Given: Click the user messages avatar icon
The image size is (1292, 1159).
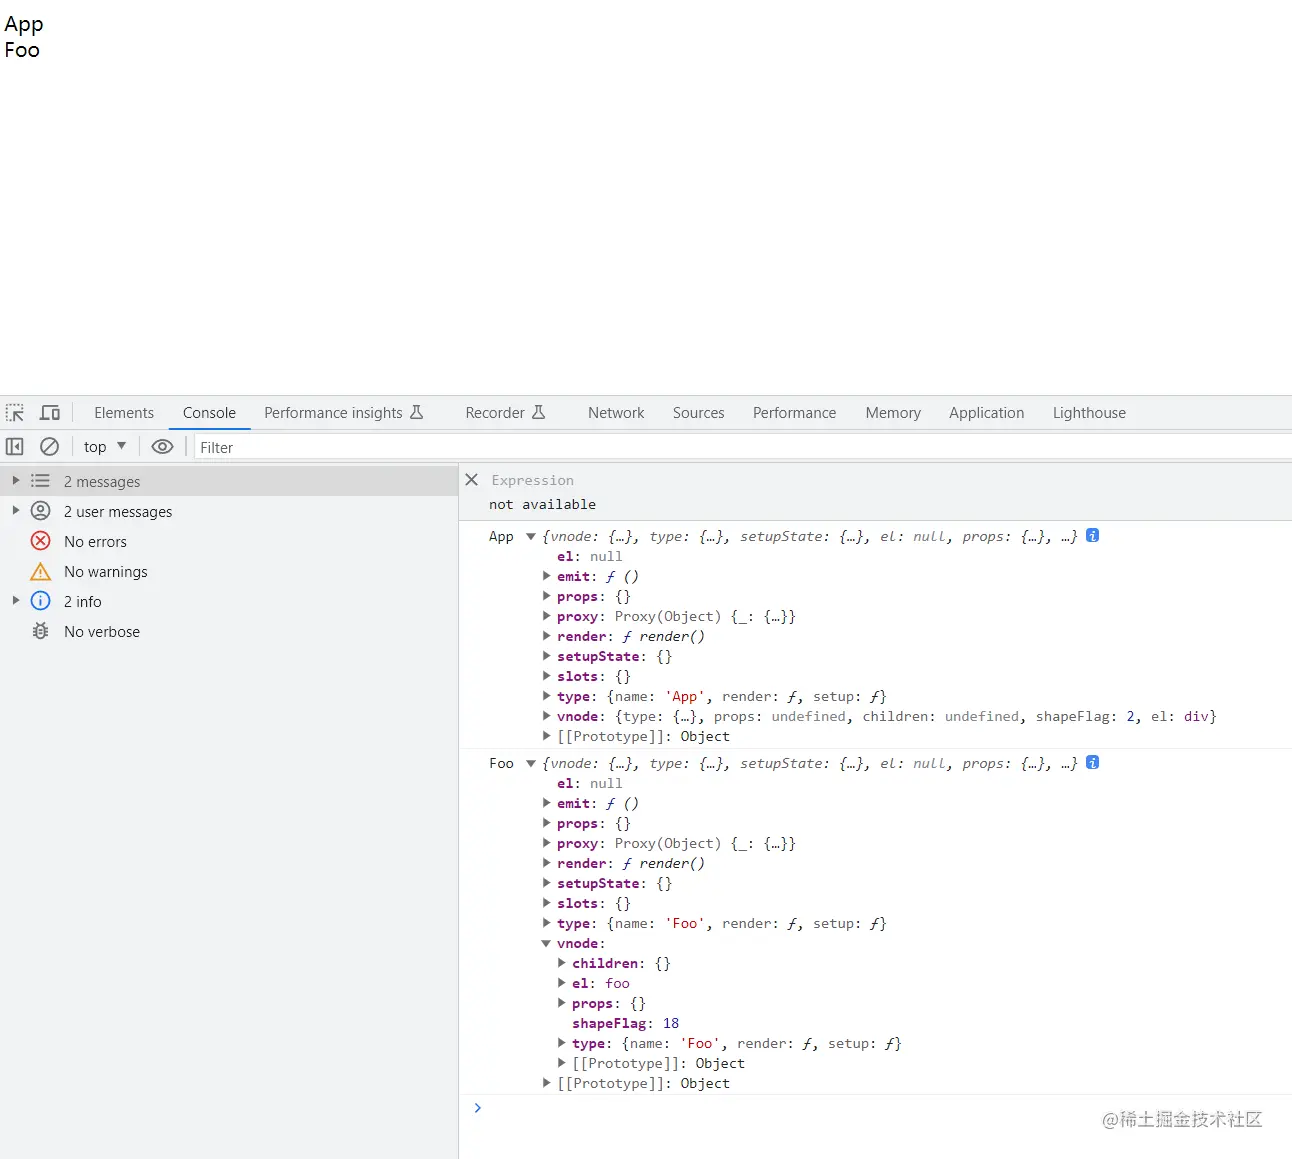Looking at the screenshot, I should (41, 511).
